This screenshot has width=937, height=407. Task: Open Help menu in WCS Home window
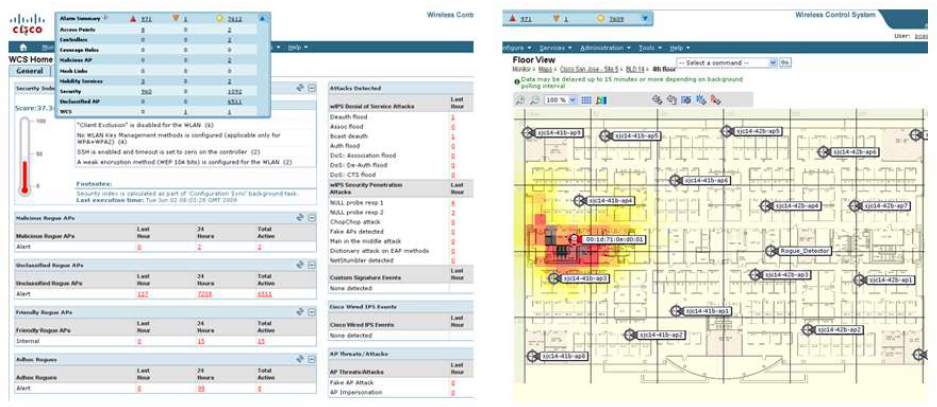point(298,47)
